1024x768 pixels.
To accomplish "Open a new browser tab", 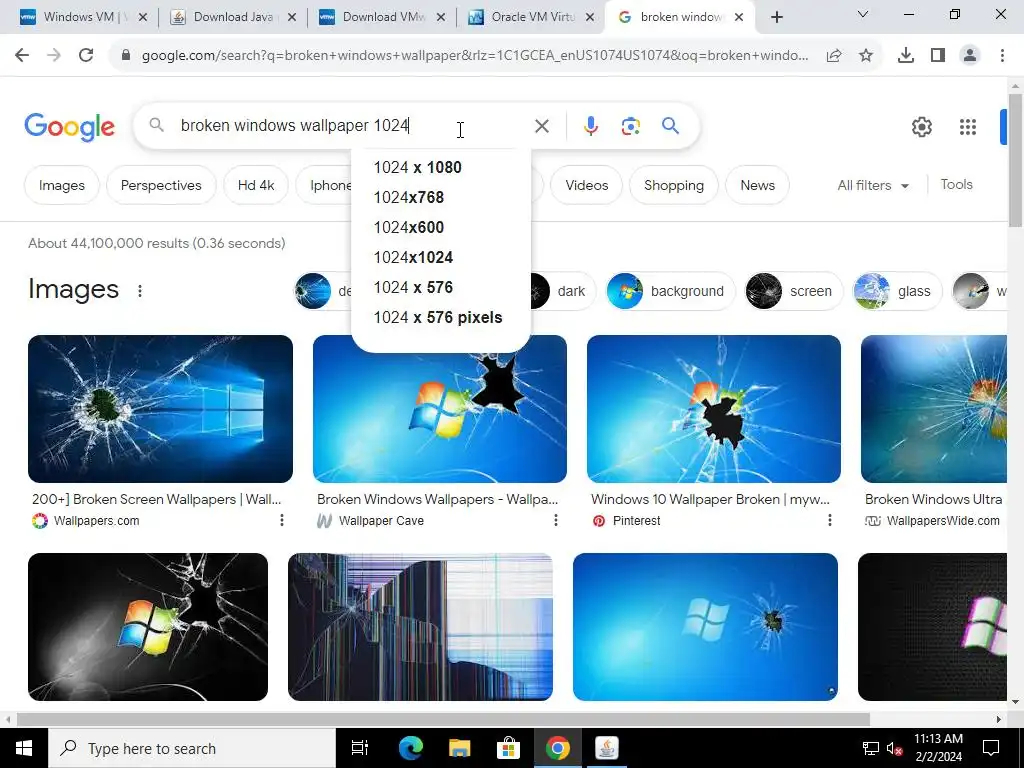I will (x=776, y=17).
